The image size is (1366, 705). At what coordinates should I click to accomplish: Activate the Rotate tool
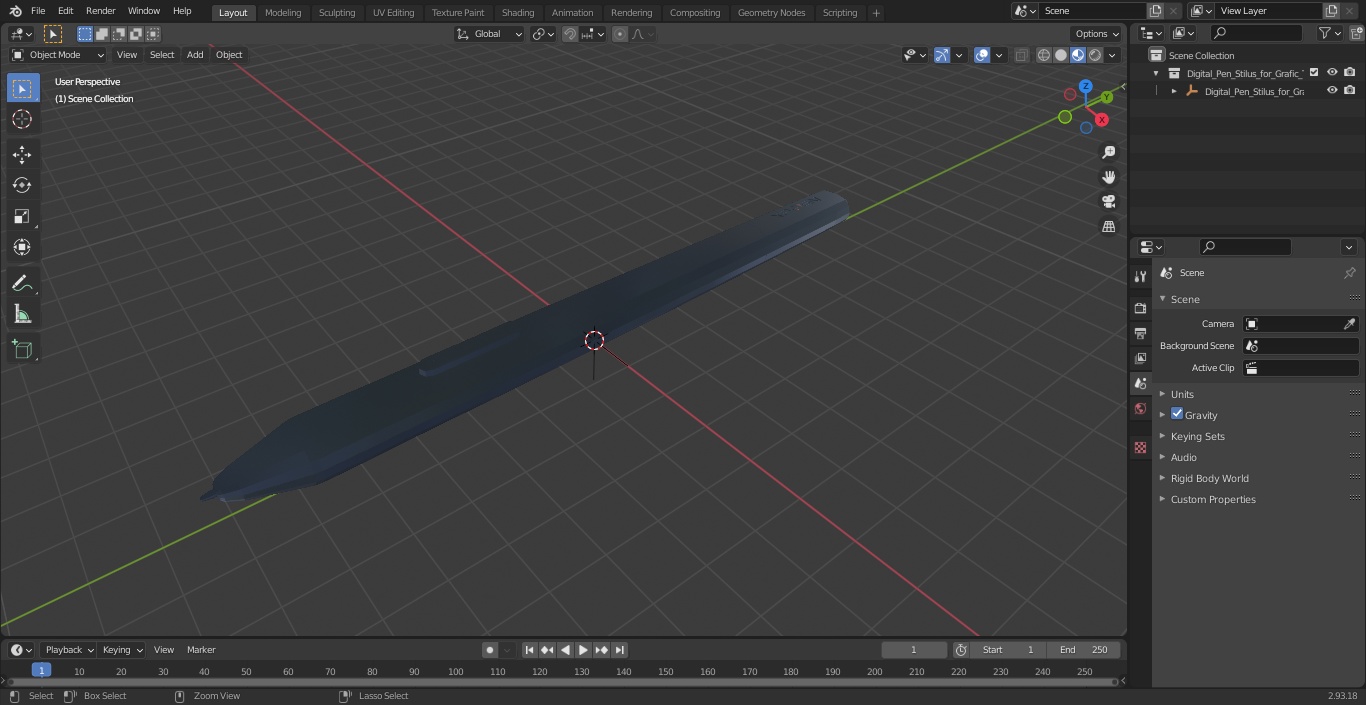click(22, 185)
